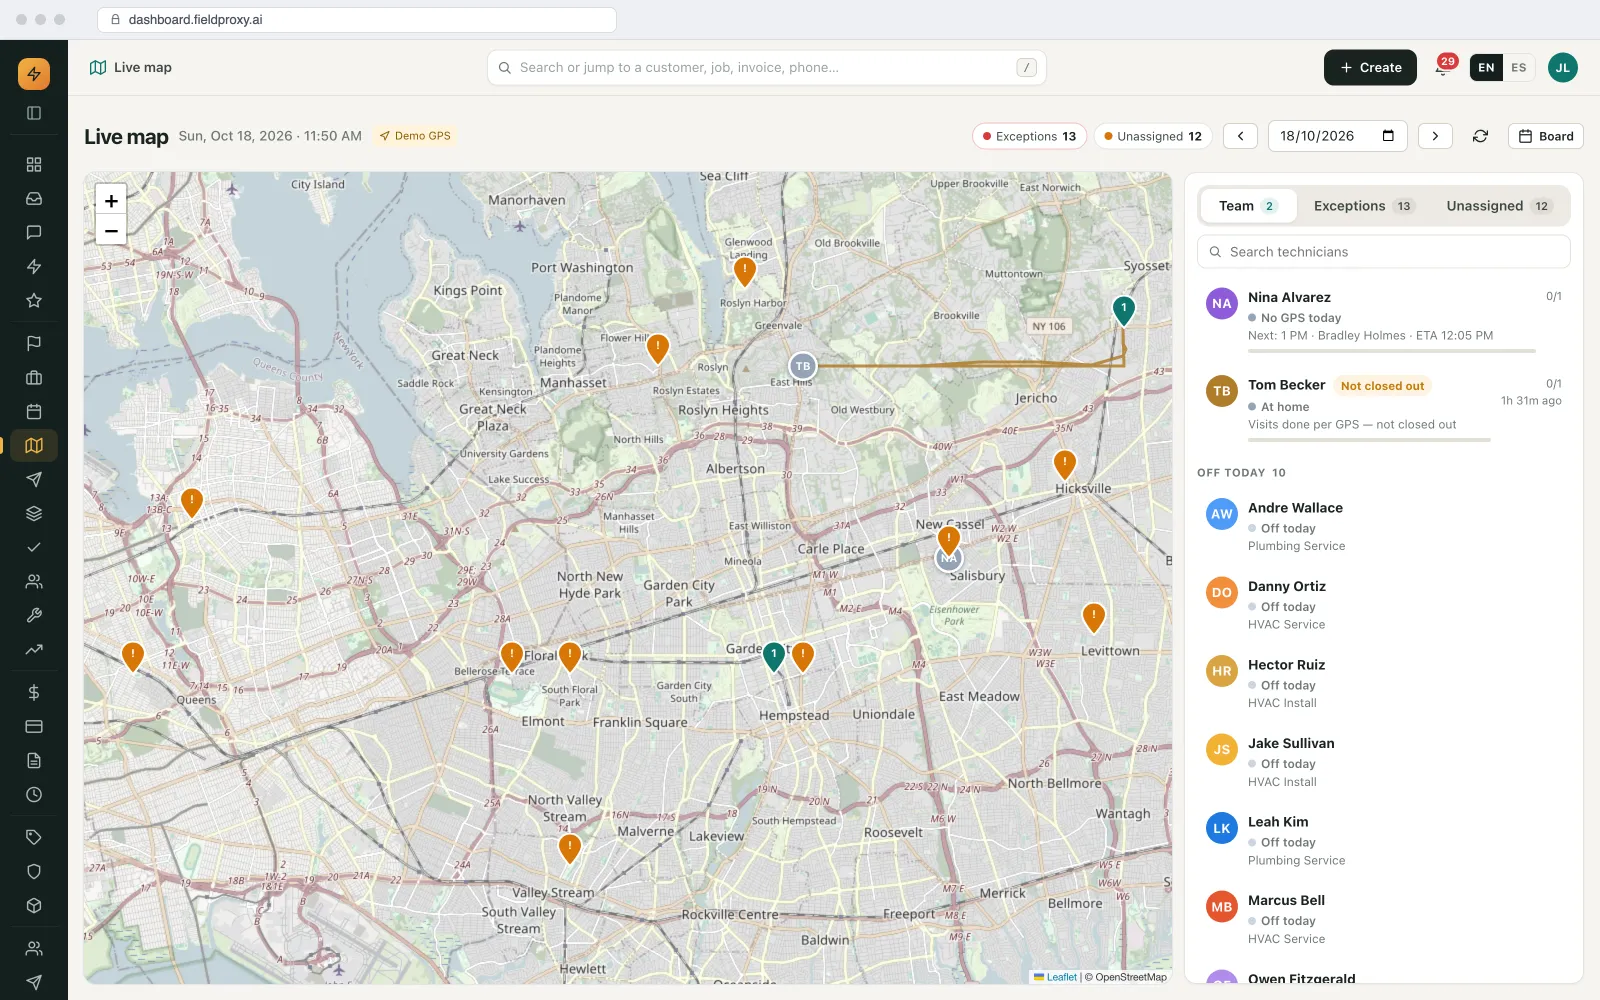Open the 3D box icon in sidebar

coord(34,905)
